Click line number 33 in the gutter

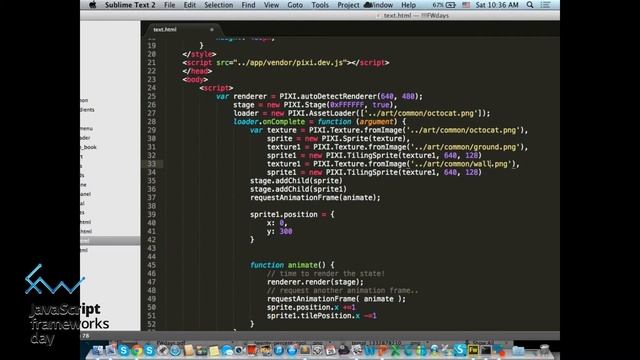[151, 164]
